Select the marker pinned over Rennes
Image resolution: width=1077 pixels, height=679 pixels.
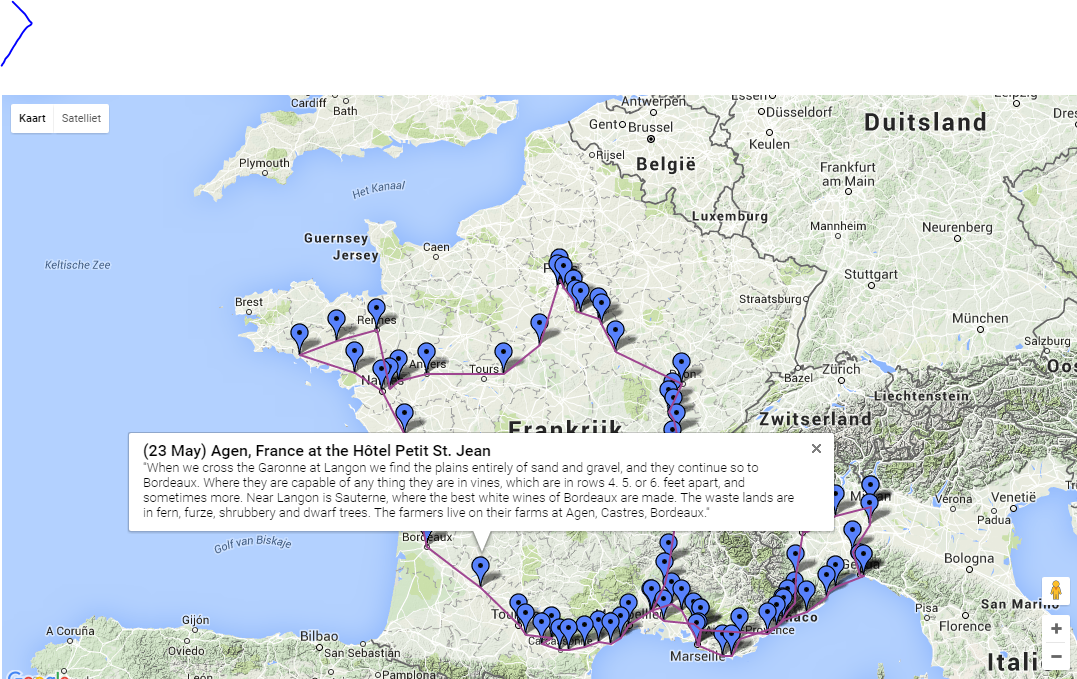click(x=376, y=314)
